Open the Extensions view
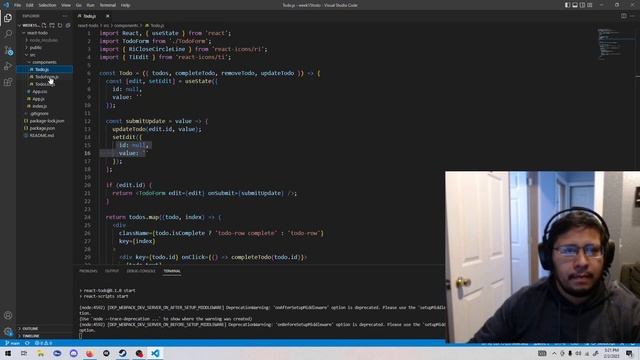 point(8,82)
